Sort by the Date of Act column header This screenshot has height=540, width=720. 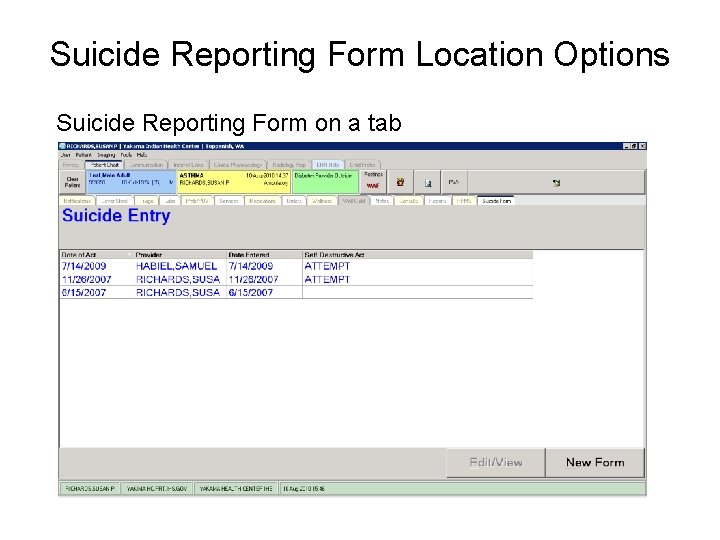point(96,255)
